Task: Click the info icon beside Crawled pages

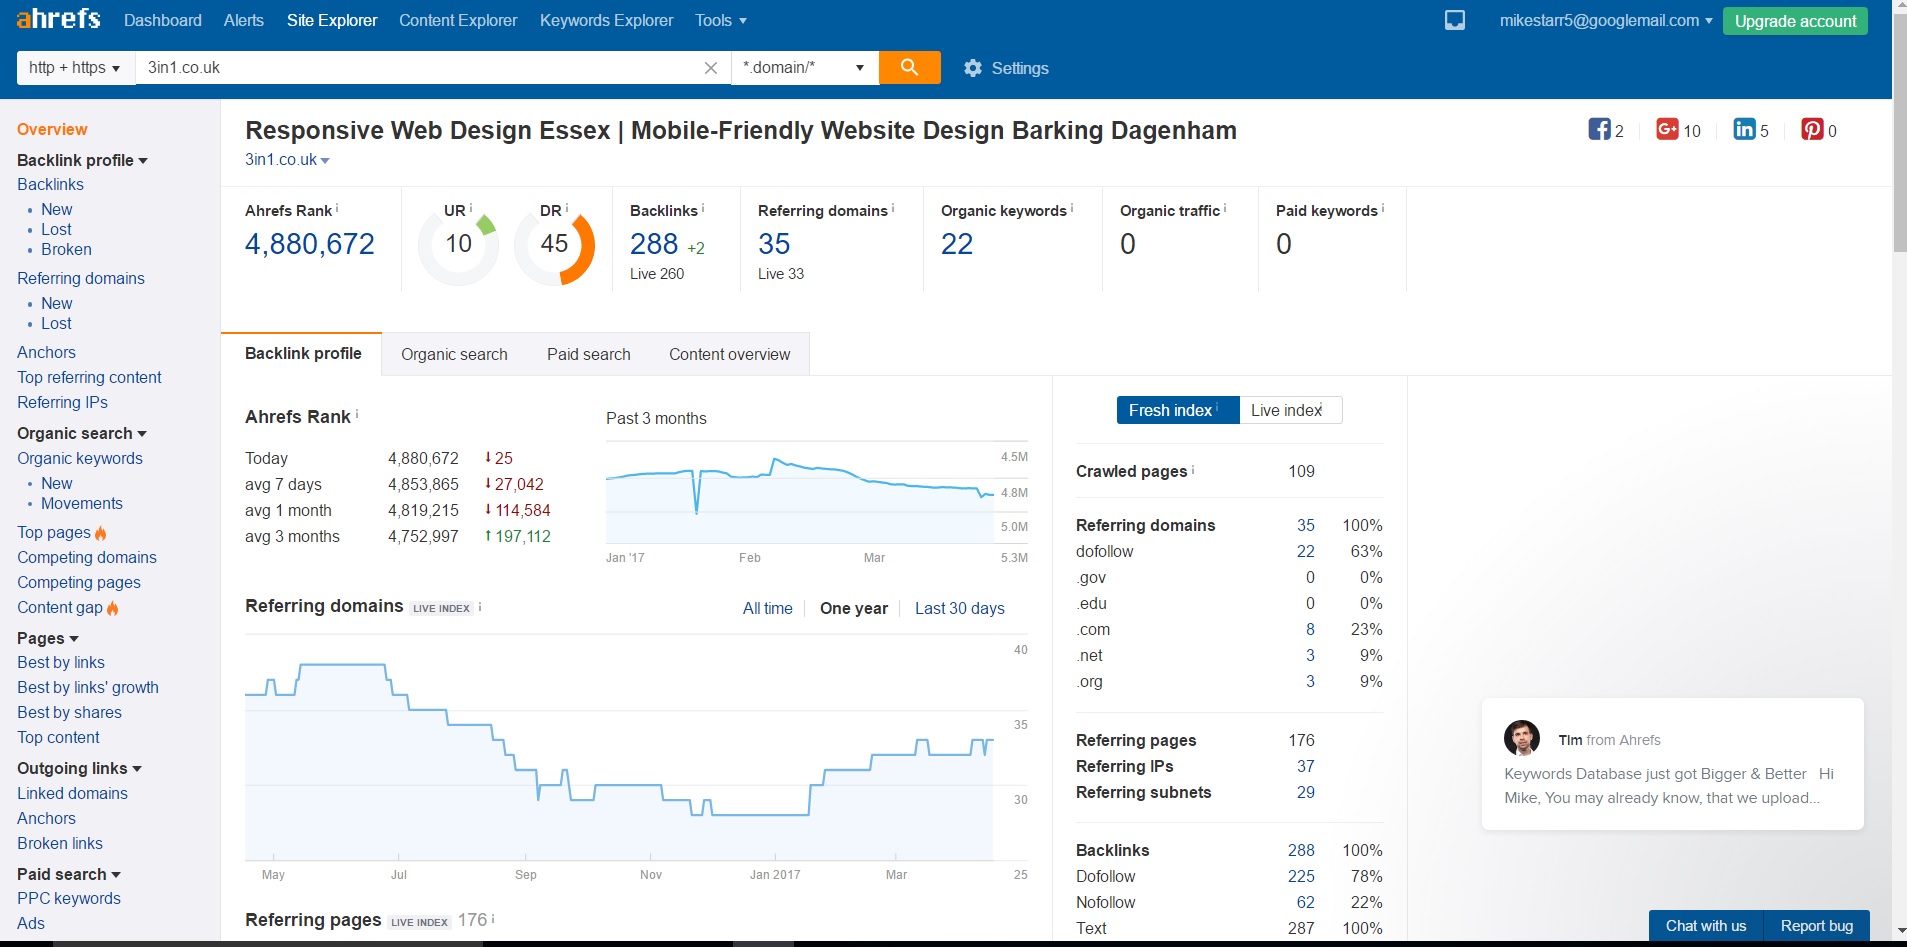Action: click(x=1193, y=469)
